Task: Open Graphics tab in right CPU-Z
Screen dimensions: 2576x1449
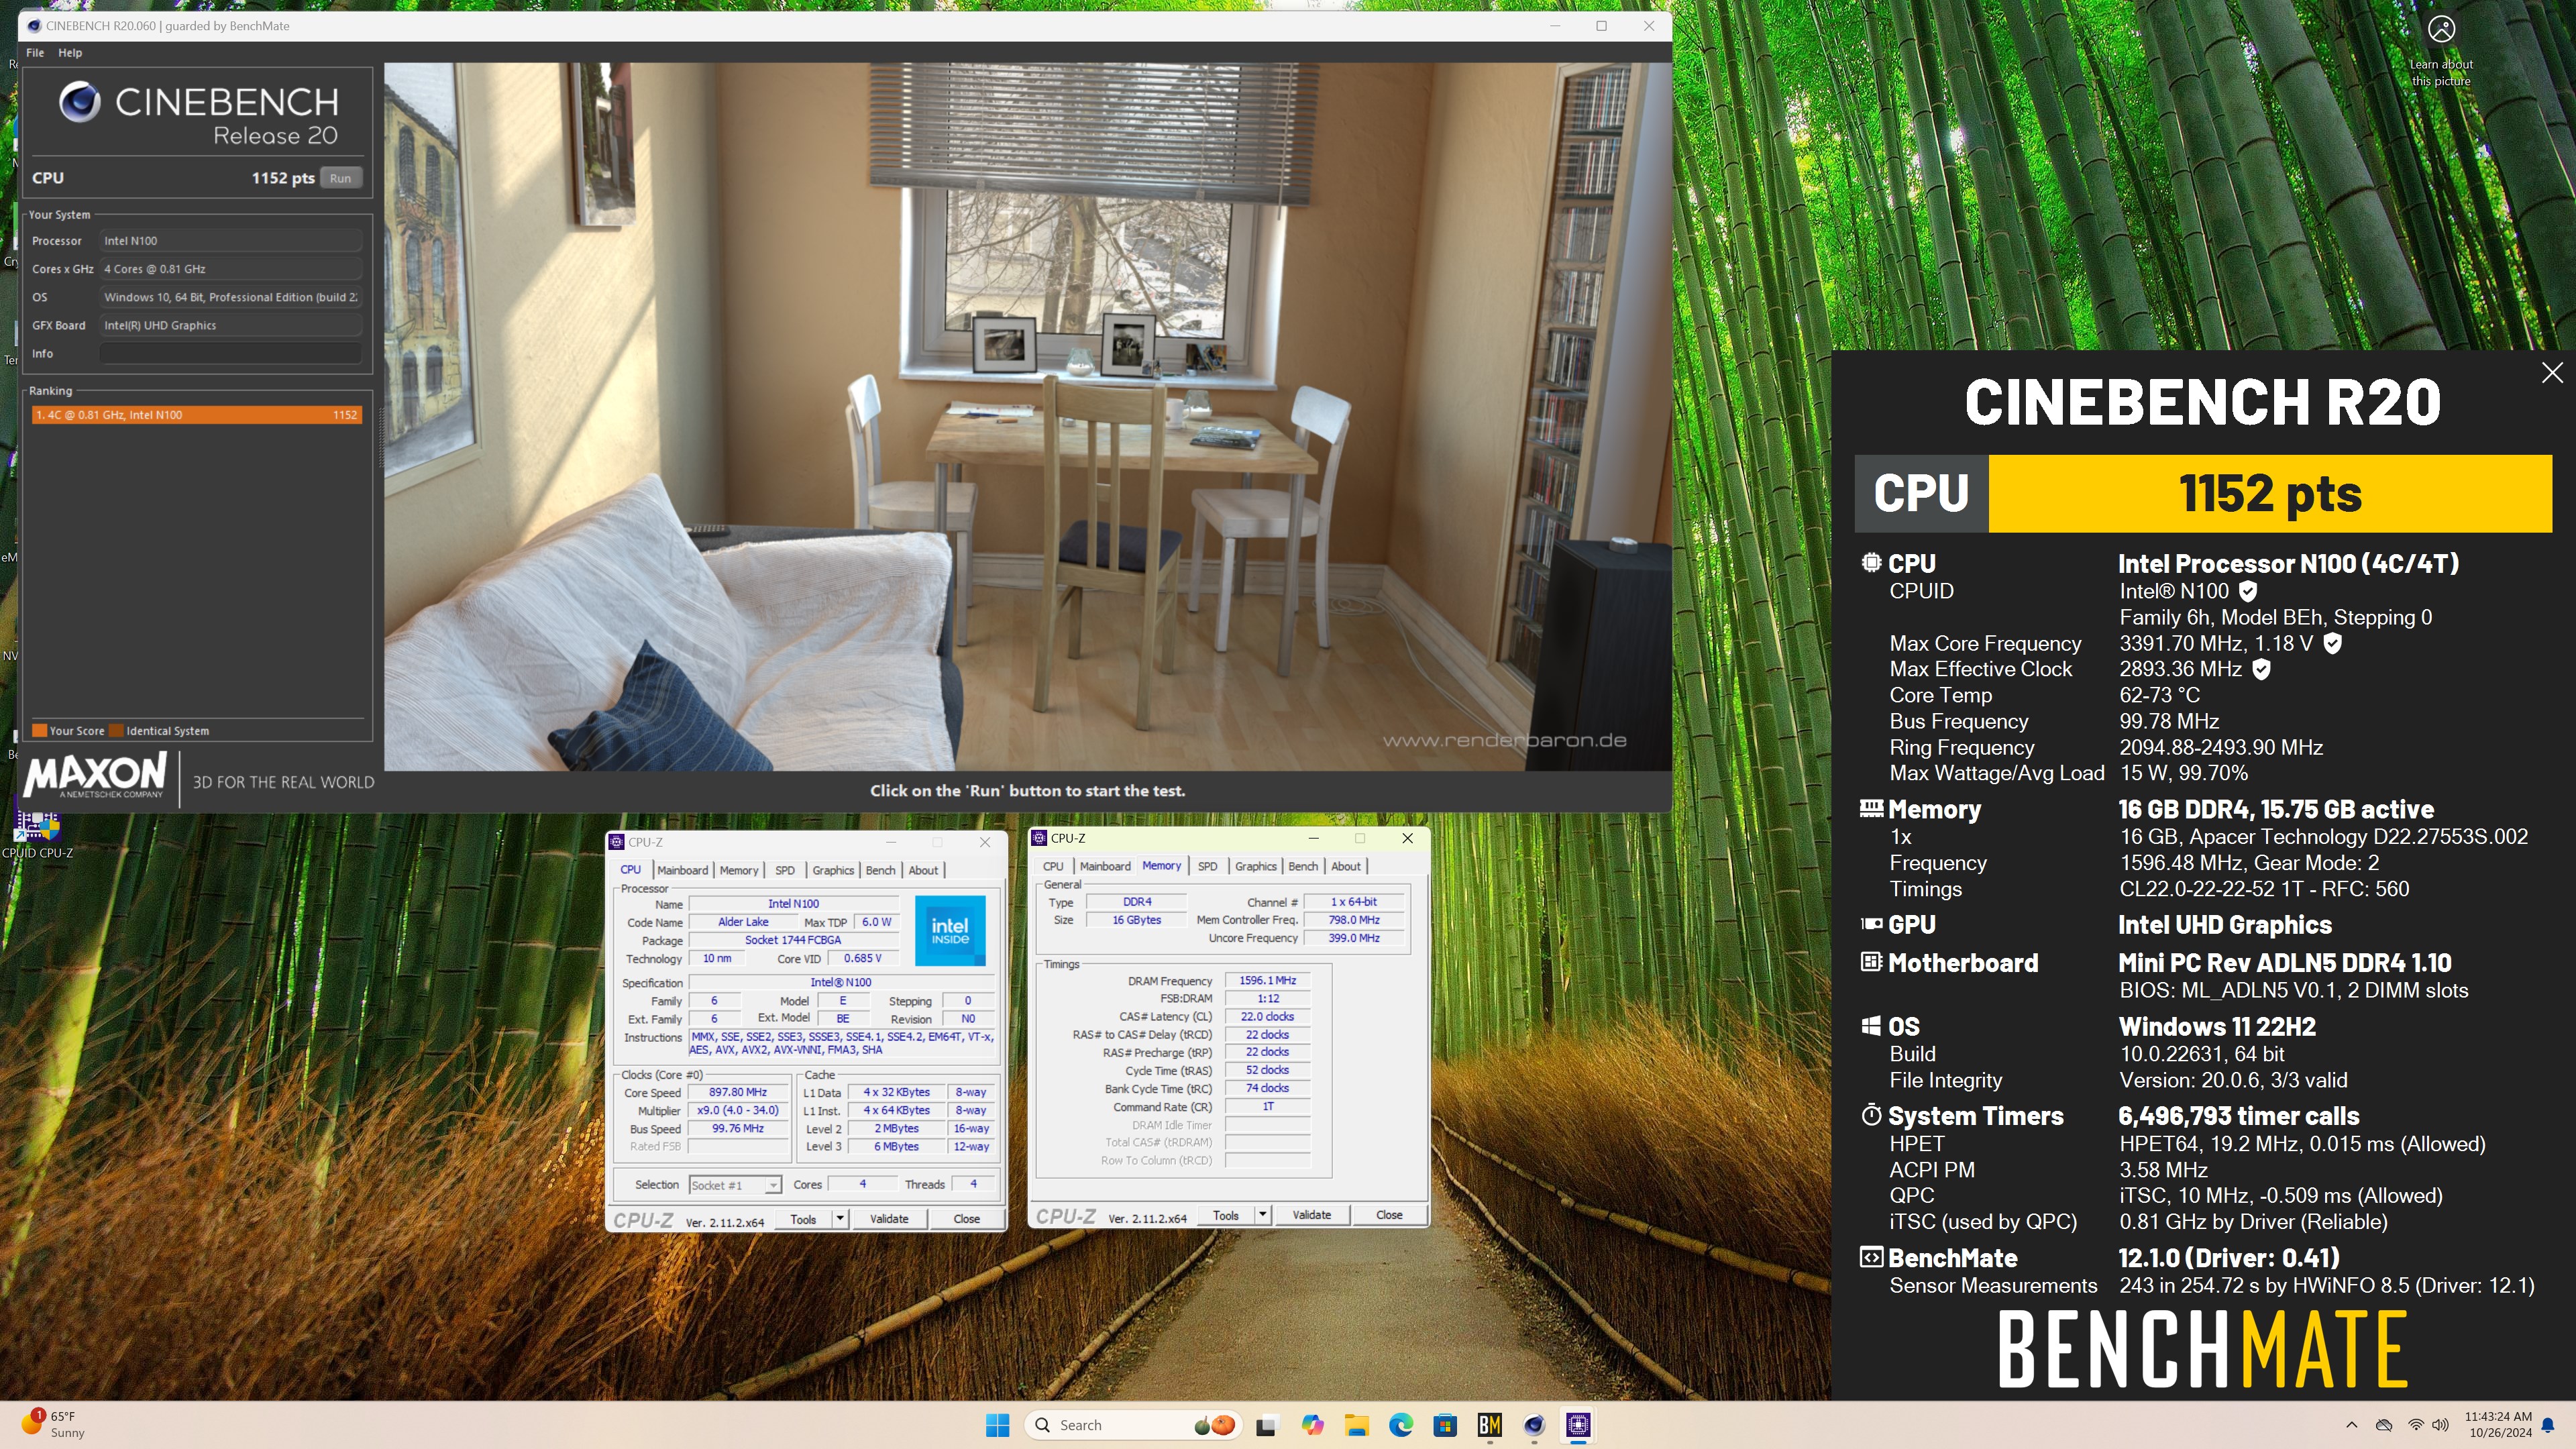Action: [1255, 866]
